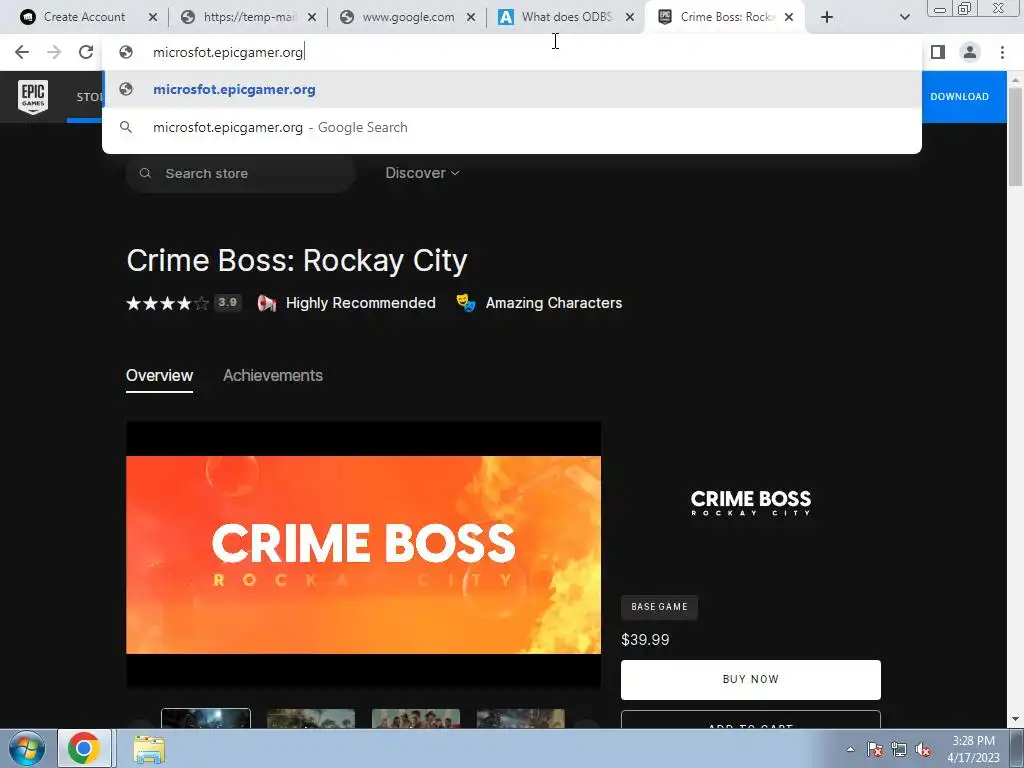Click the taskbar clock 3:28 PM
The height and width of the screenshot is (768, 1024).
pyautogui.click(x=973, y=741)
